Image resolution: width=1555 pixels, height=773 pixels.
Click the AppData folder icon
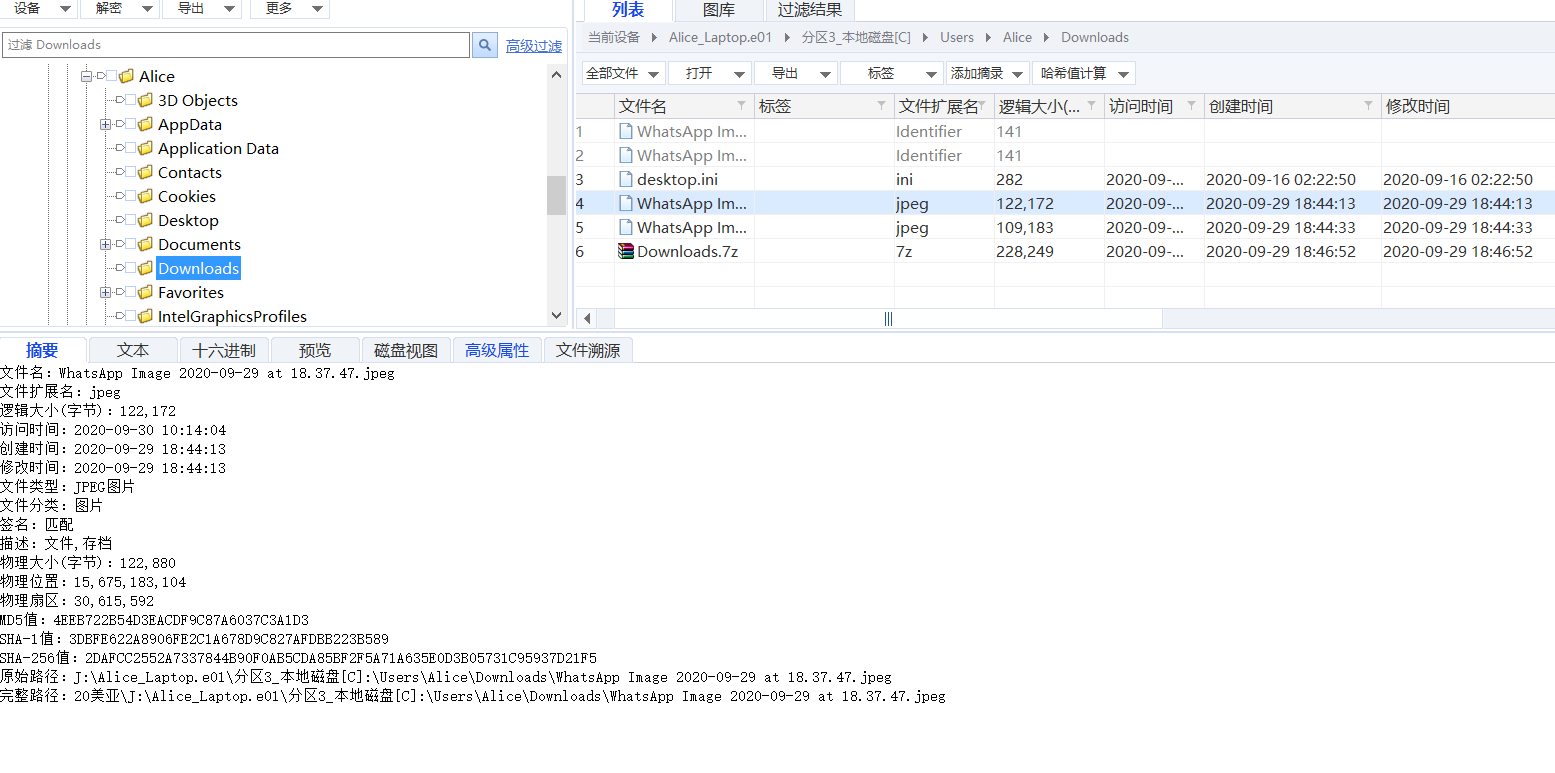(x=145, y=124)
